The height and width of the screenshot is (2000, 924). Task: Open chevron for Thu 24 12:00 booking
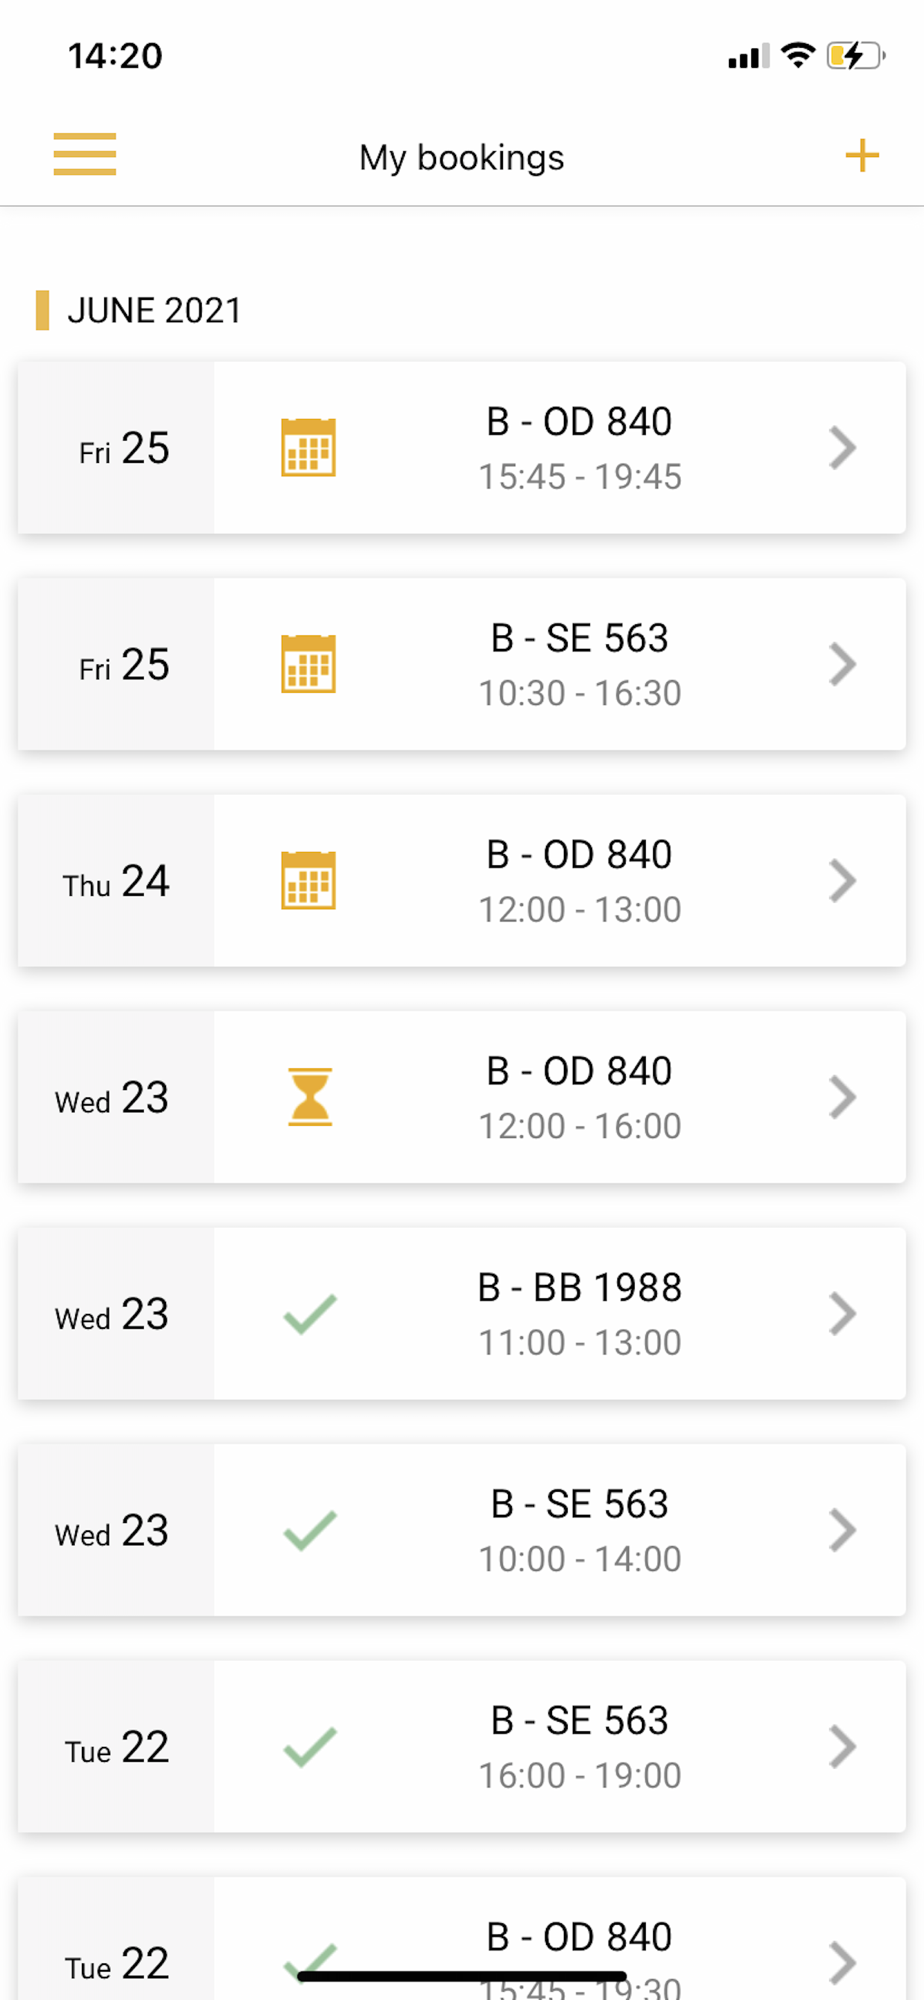click(843, 880)
